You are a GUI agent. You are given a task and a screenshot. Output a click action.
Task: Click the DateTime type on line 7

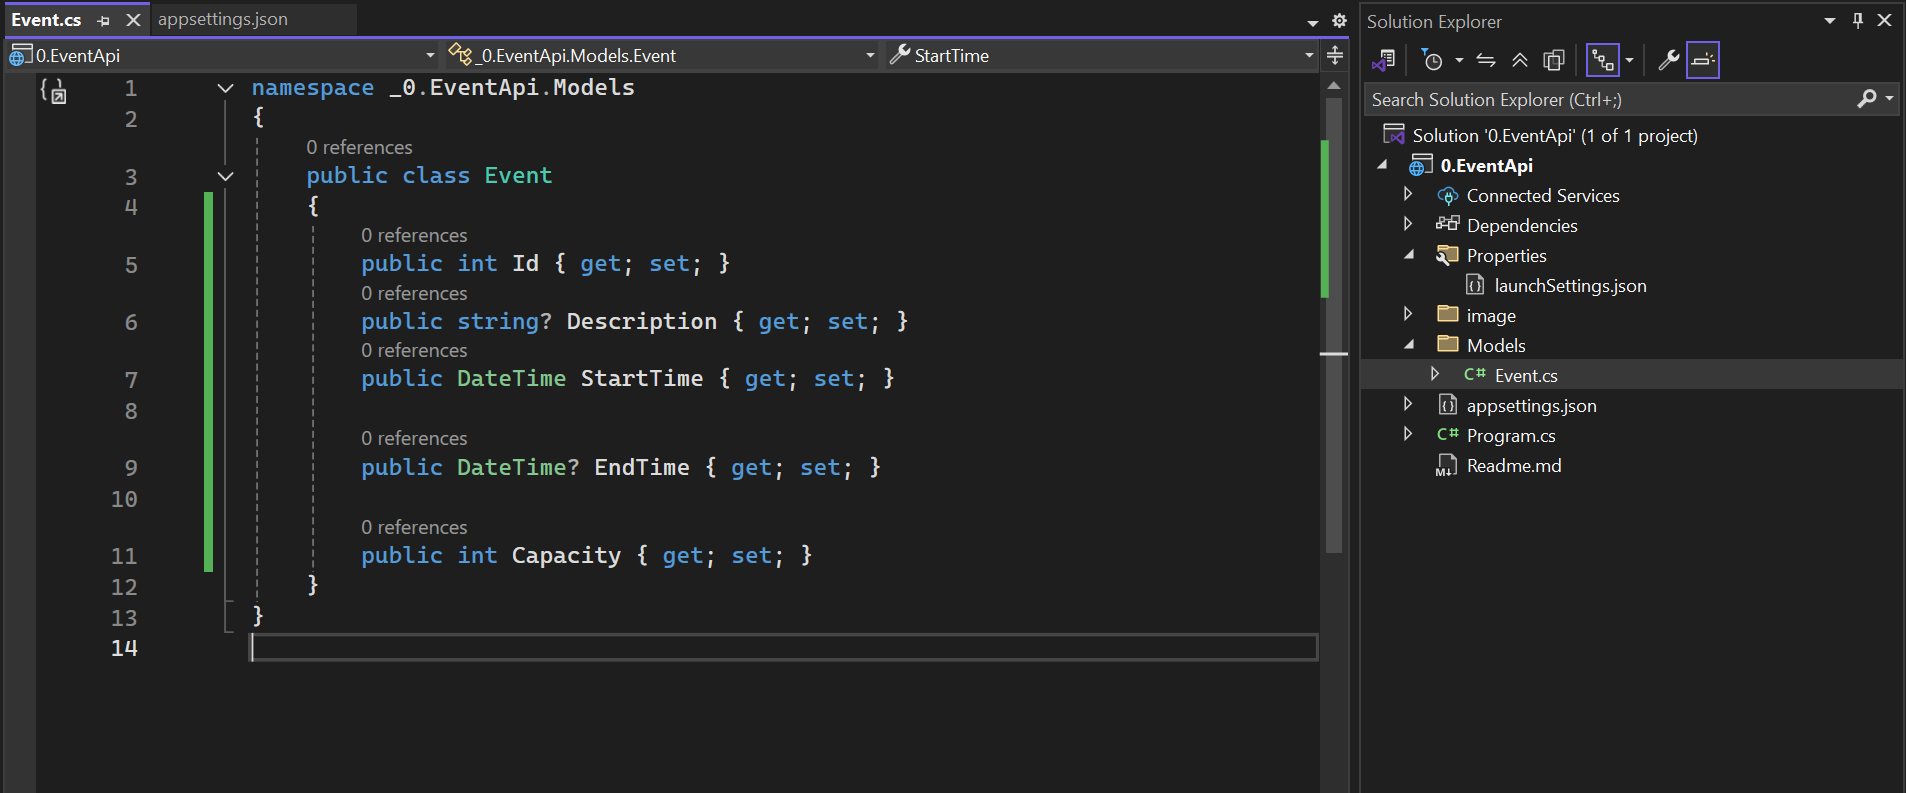(512, 379)
